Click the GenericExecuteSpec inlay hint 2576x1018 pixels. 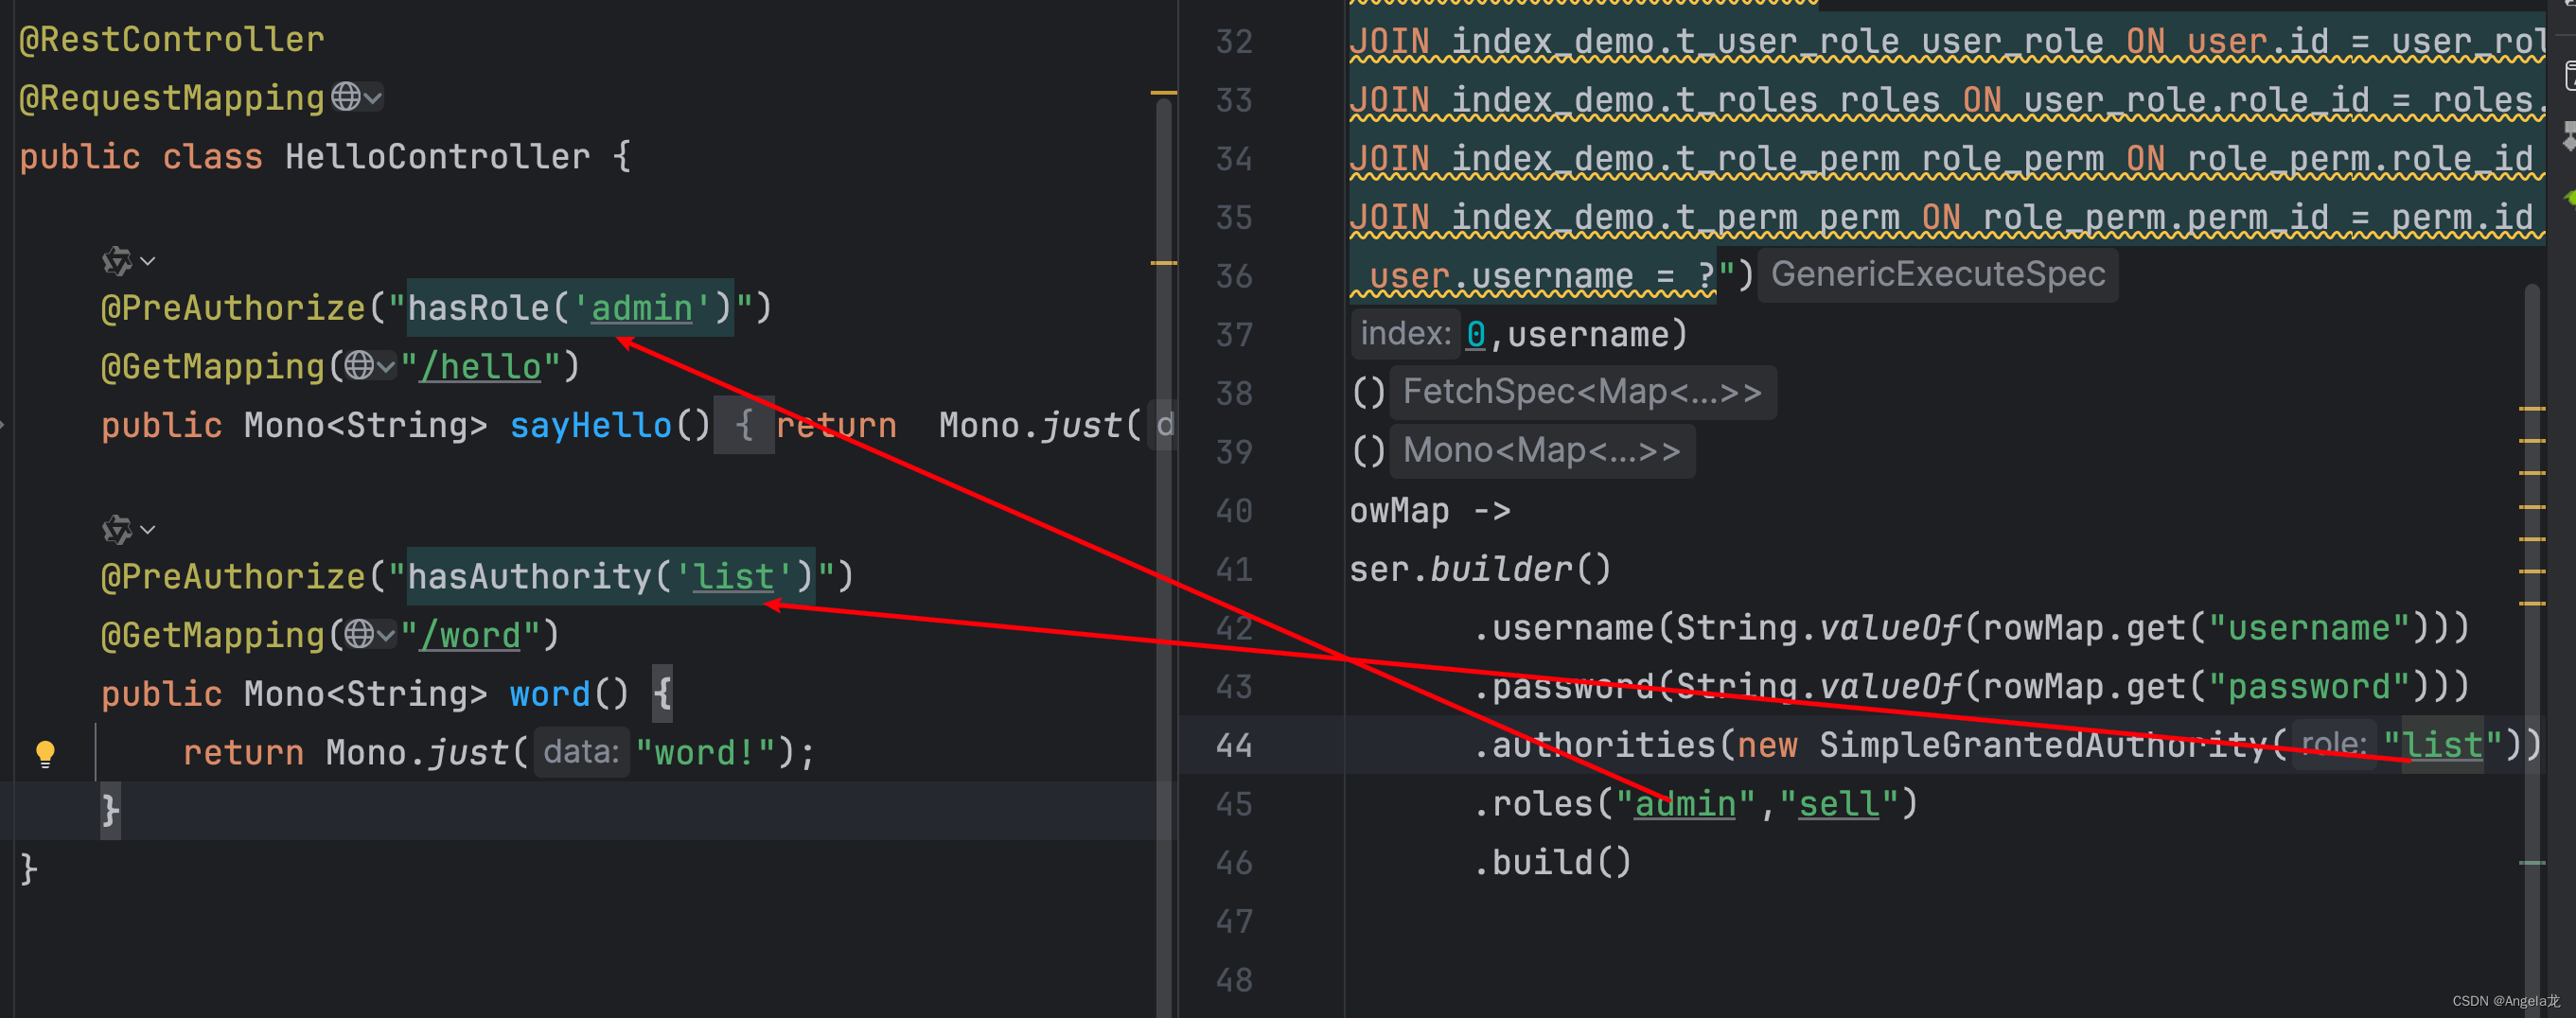point(1937,274)
